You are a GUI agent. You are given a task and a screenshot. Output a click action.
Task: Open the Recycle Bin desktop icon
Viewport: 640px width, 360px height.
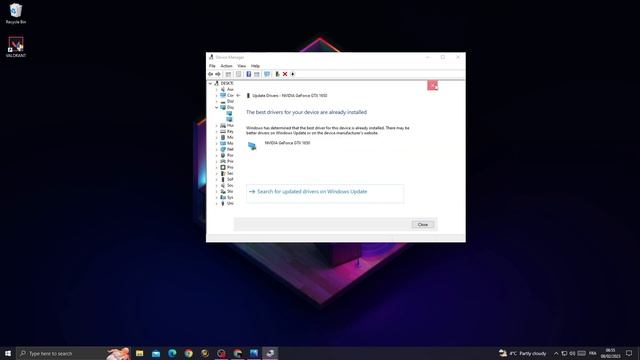tap(16, 13)
